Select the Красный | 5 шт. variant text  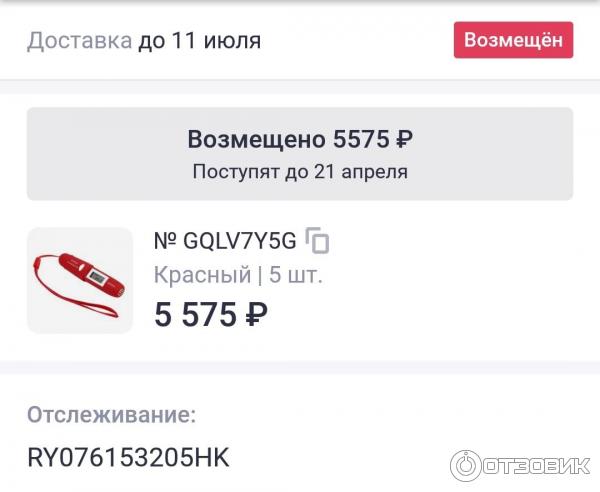tap(238, 275)
